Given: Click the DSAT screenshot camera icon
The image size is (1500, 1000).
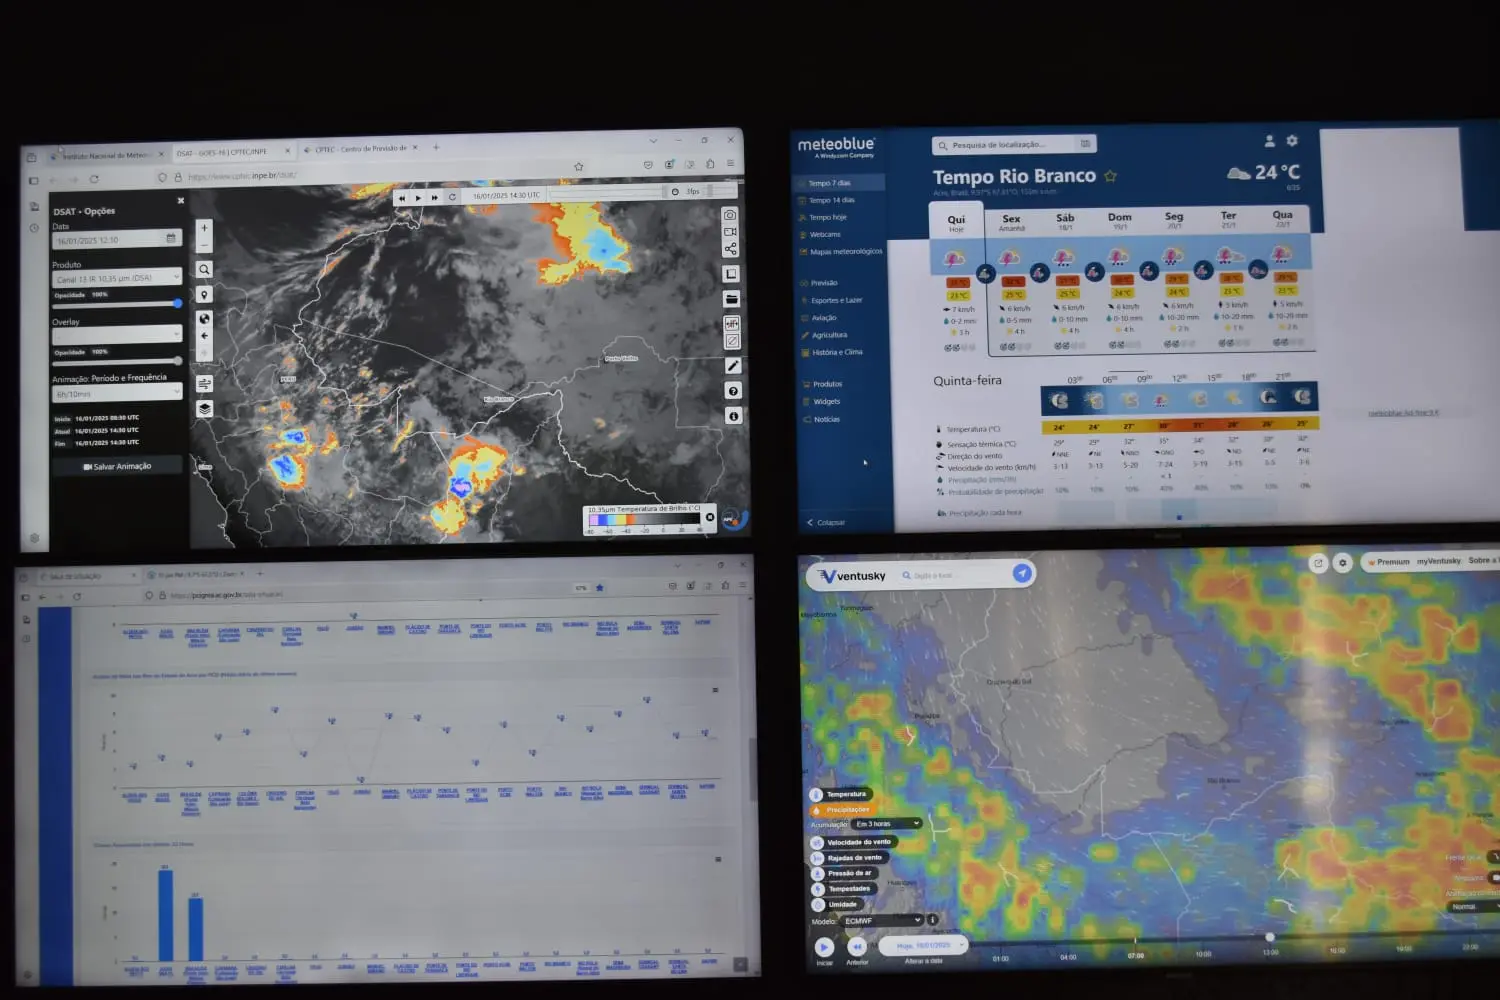Looking at the screenshot, I should [x=730, y=215].
